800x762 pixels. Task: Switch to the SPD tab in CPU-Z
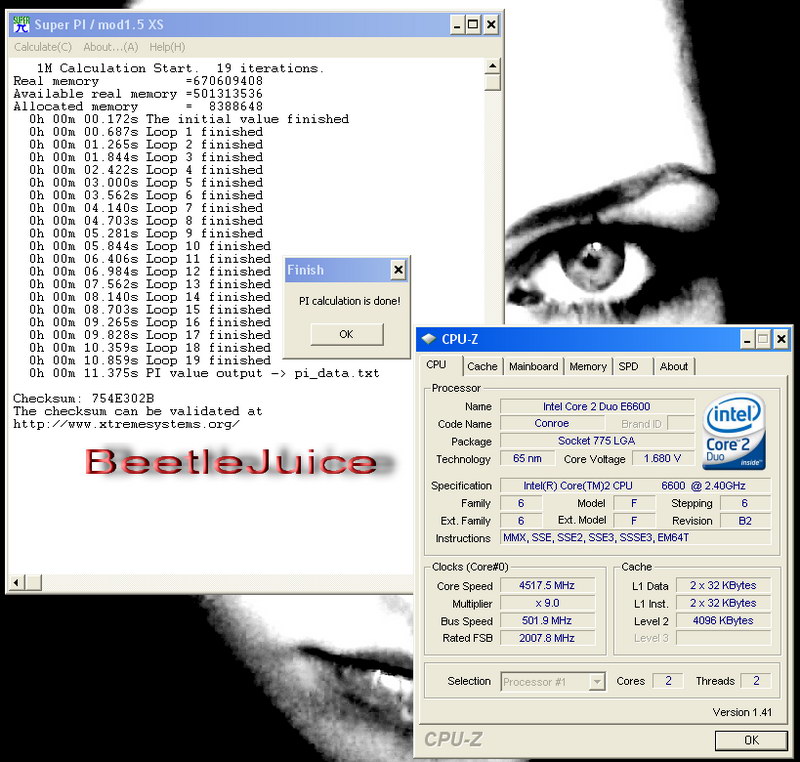tap(629, 366)
